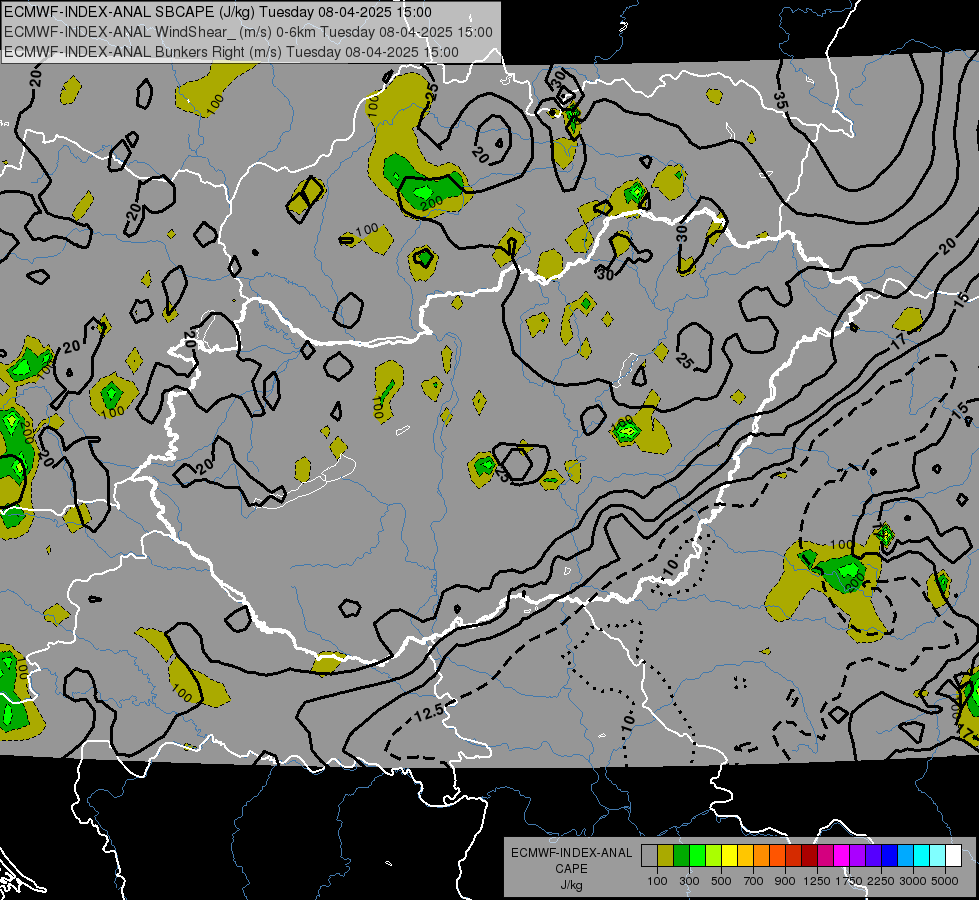This screenshot has width=979, height=900.
Task: Click the legend value 700
Action: [x=754, y=881]
